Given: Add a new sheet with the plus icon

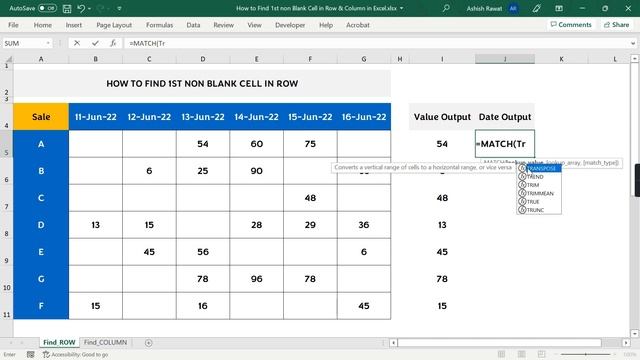Looking at the screenshot, I should pos(149,343).
